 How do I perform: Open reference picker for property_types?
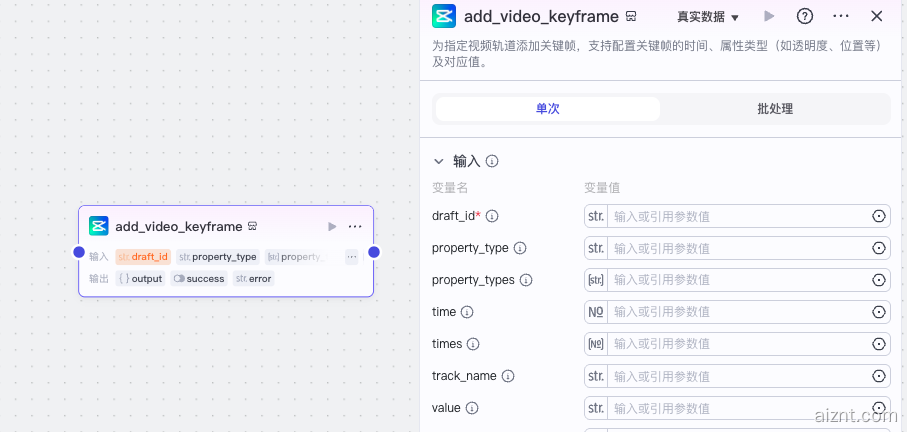click(x=879, y=280)
